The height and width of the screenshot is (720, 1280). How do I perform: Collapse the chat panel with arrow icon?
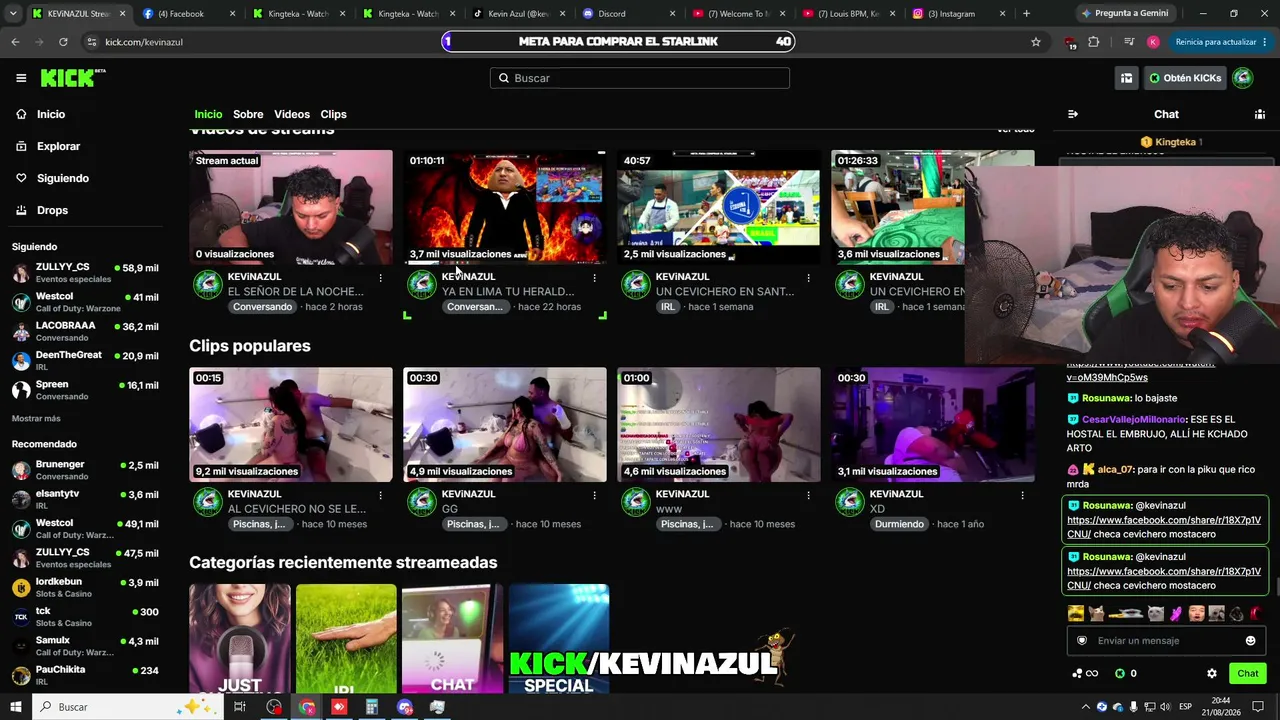pyautogui.click(x=1073, y=114)
